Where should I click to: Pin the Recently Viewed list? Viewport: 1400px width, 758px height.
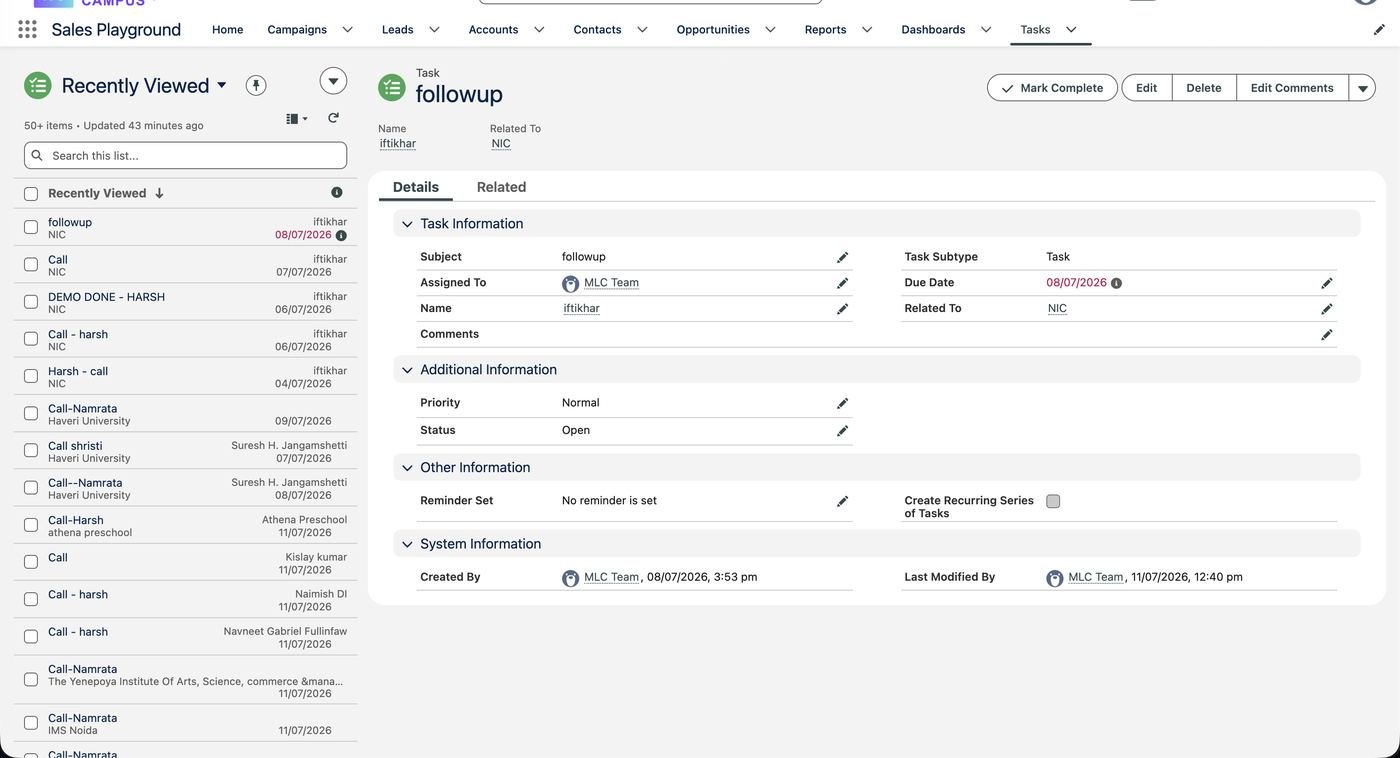click(256, 85)
